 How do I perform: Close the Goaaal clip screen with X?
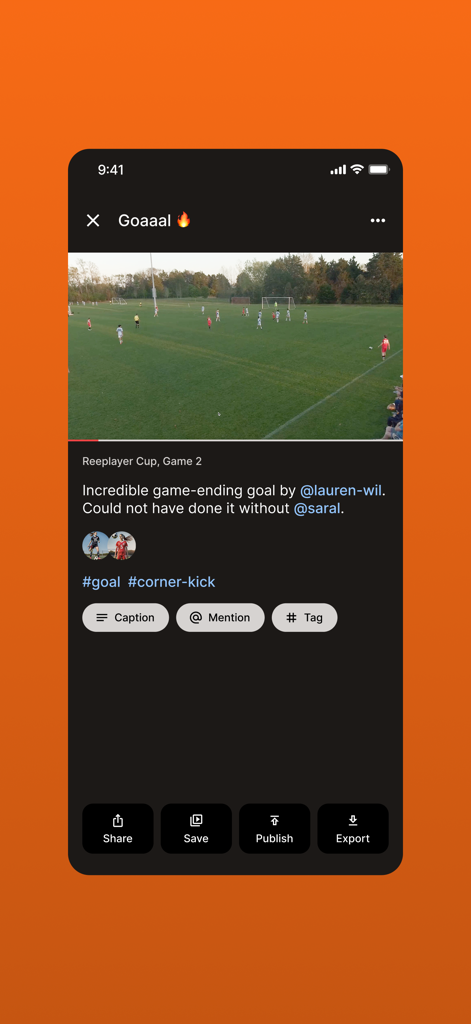click(x=93, y=221)
